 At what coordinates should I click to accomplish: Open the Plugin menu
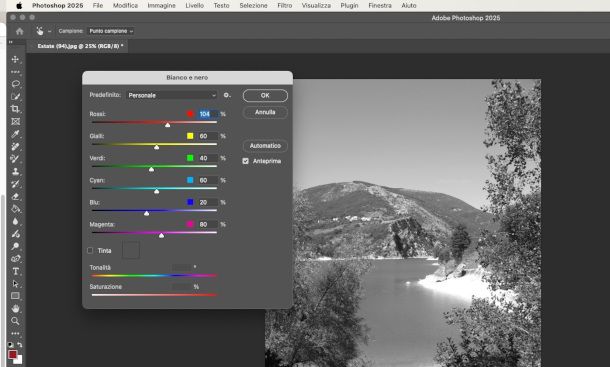pyautogui.click(x=349, y=5)
